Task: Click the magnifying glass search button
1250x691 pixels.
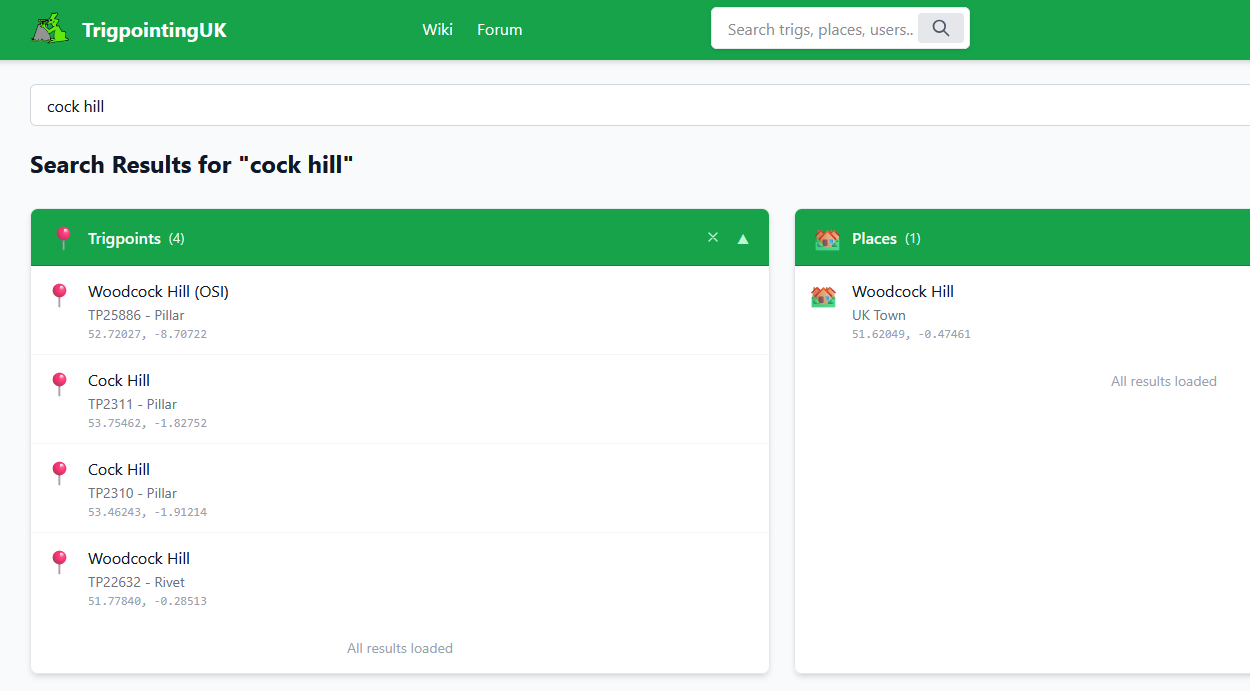Action: (x=941, y=28)
